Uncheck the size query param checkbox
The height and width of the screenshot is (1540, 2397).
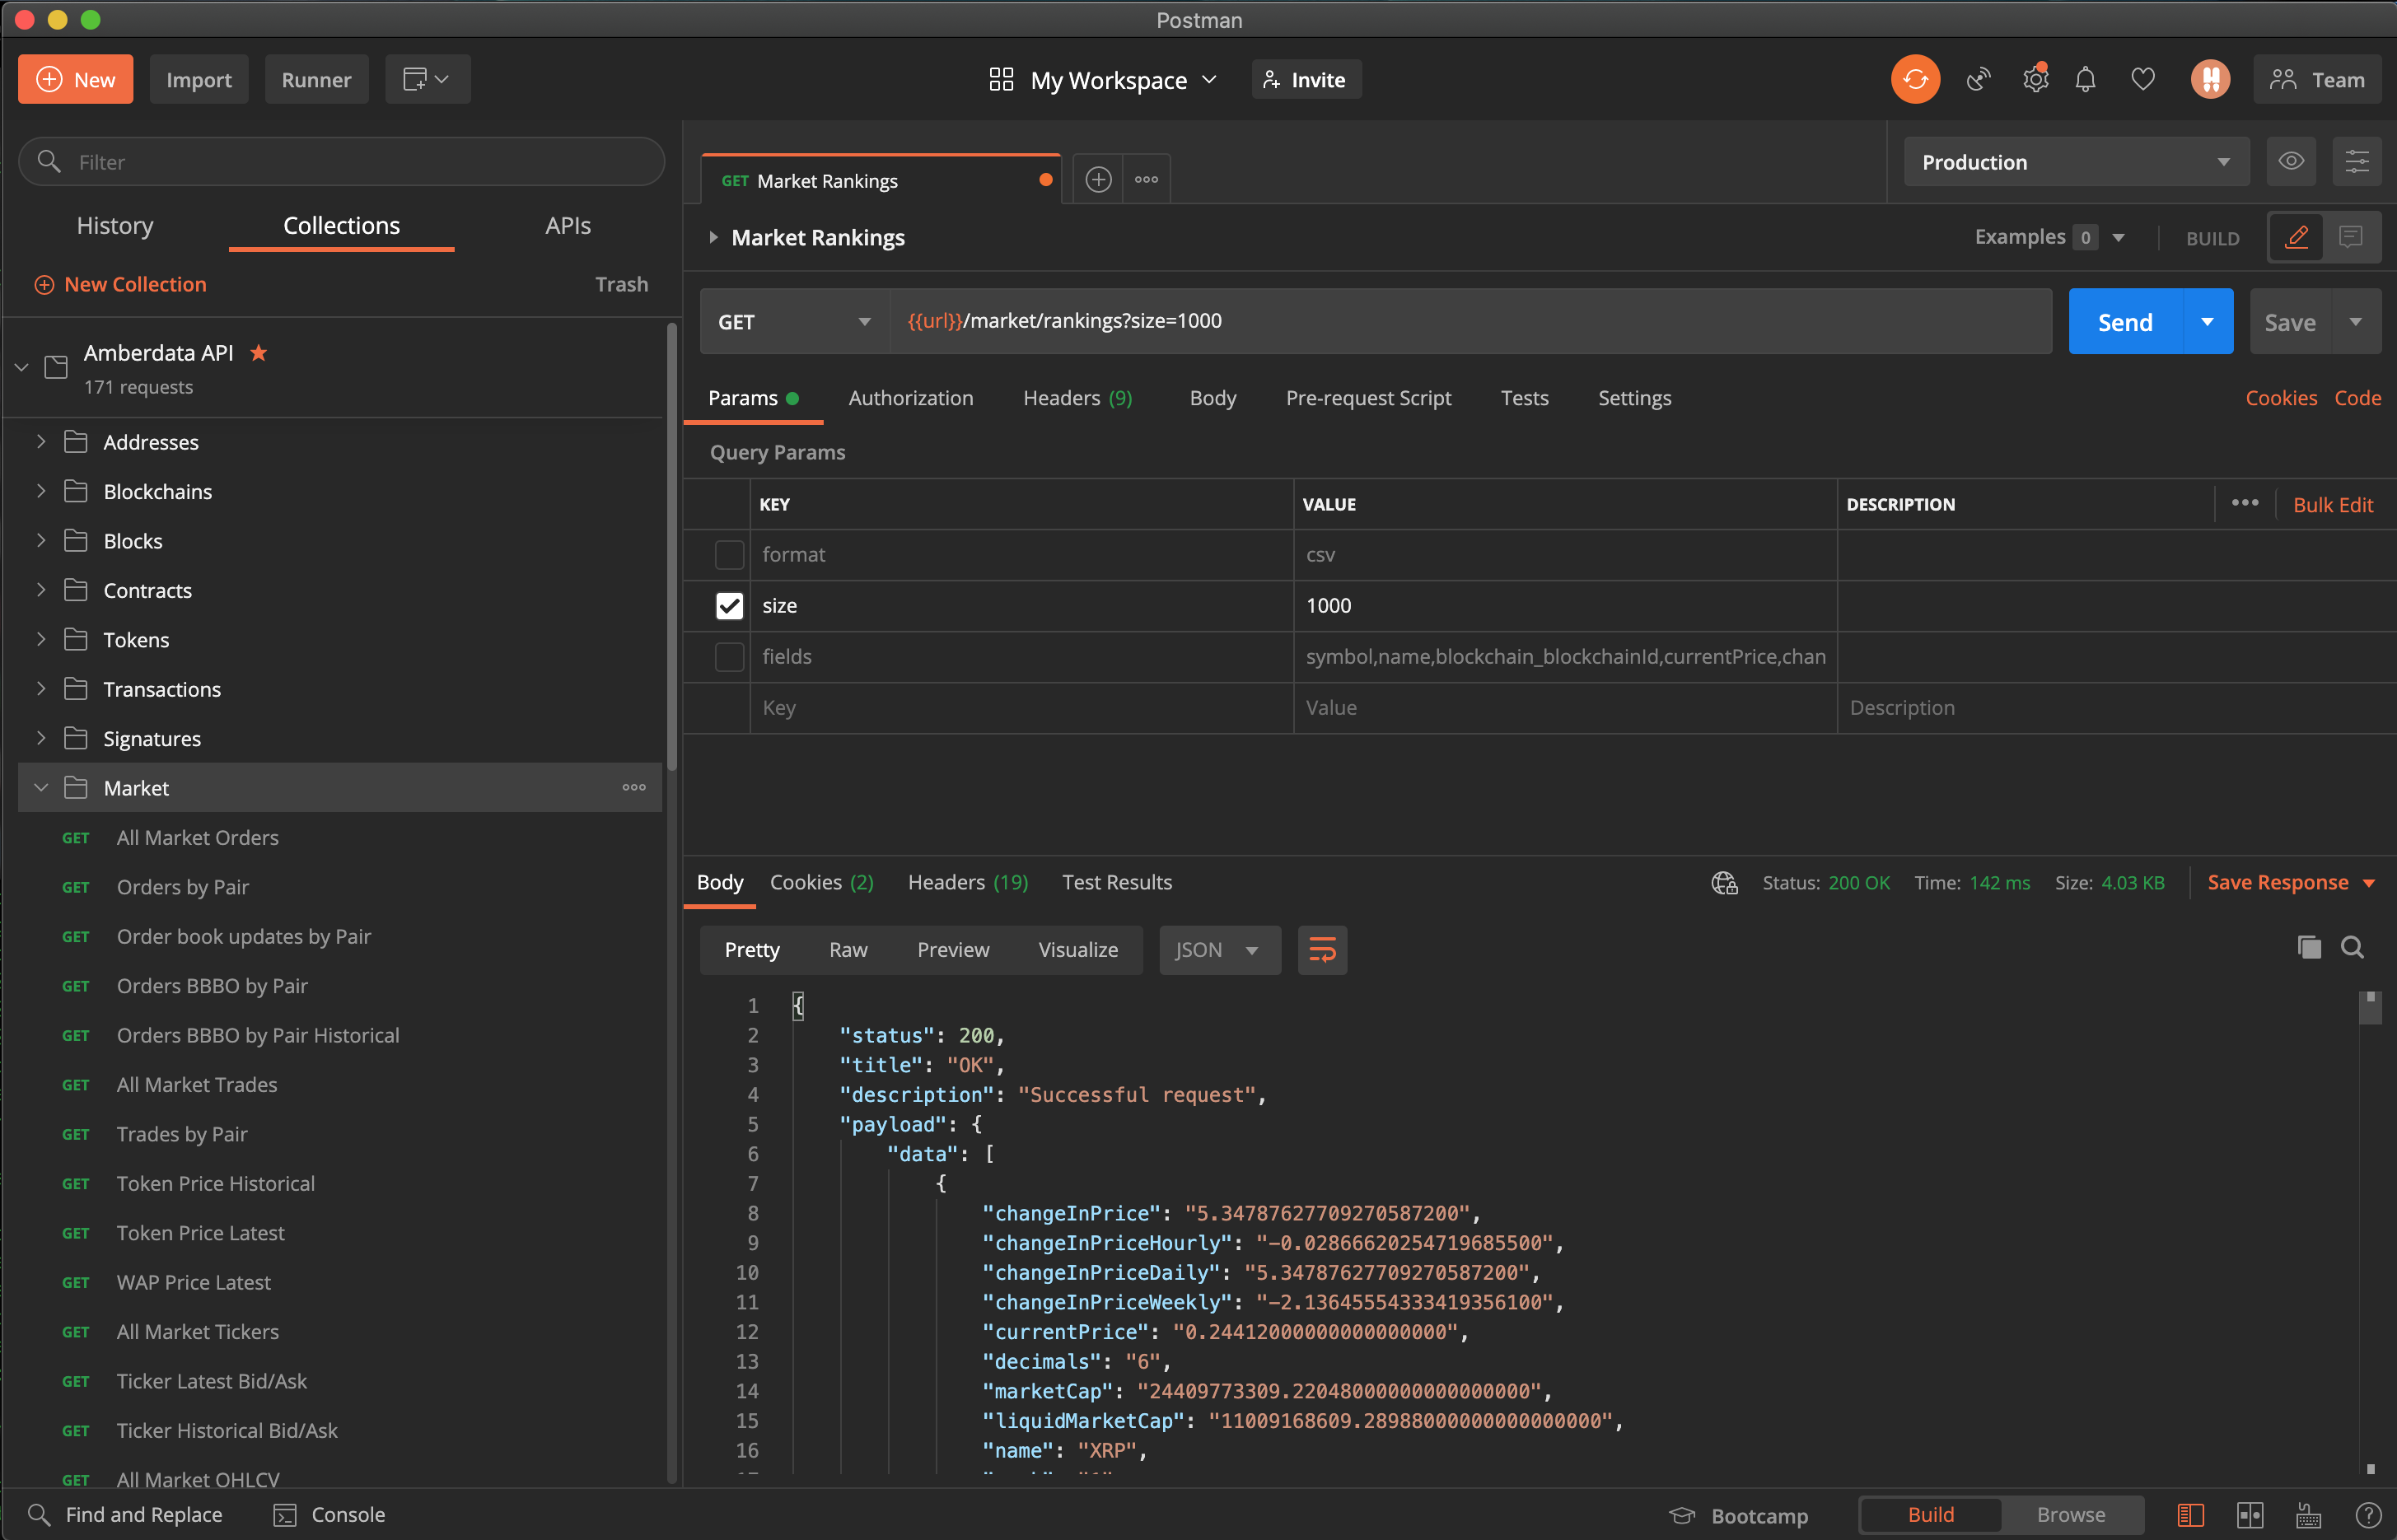(729, 605)
